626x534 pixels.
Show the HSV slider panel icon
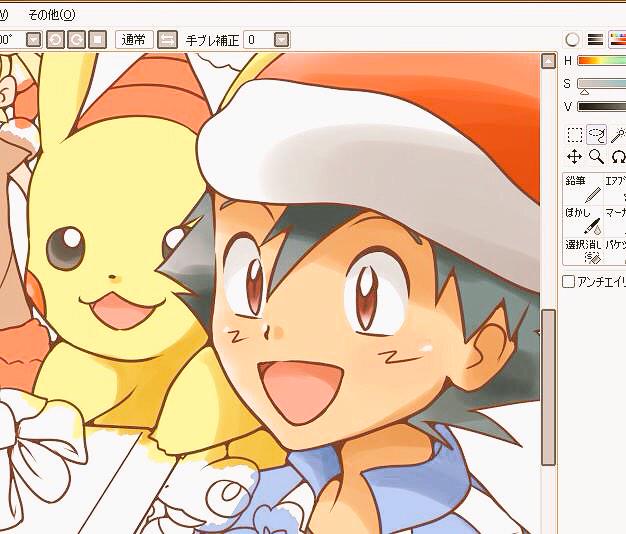pyautogui.click(x=617, y=40)
